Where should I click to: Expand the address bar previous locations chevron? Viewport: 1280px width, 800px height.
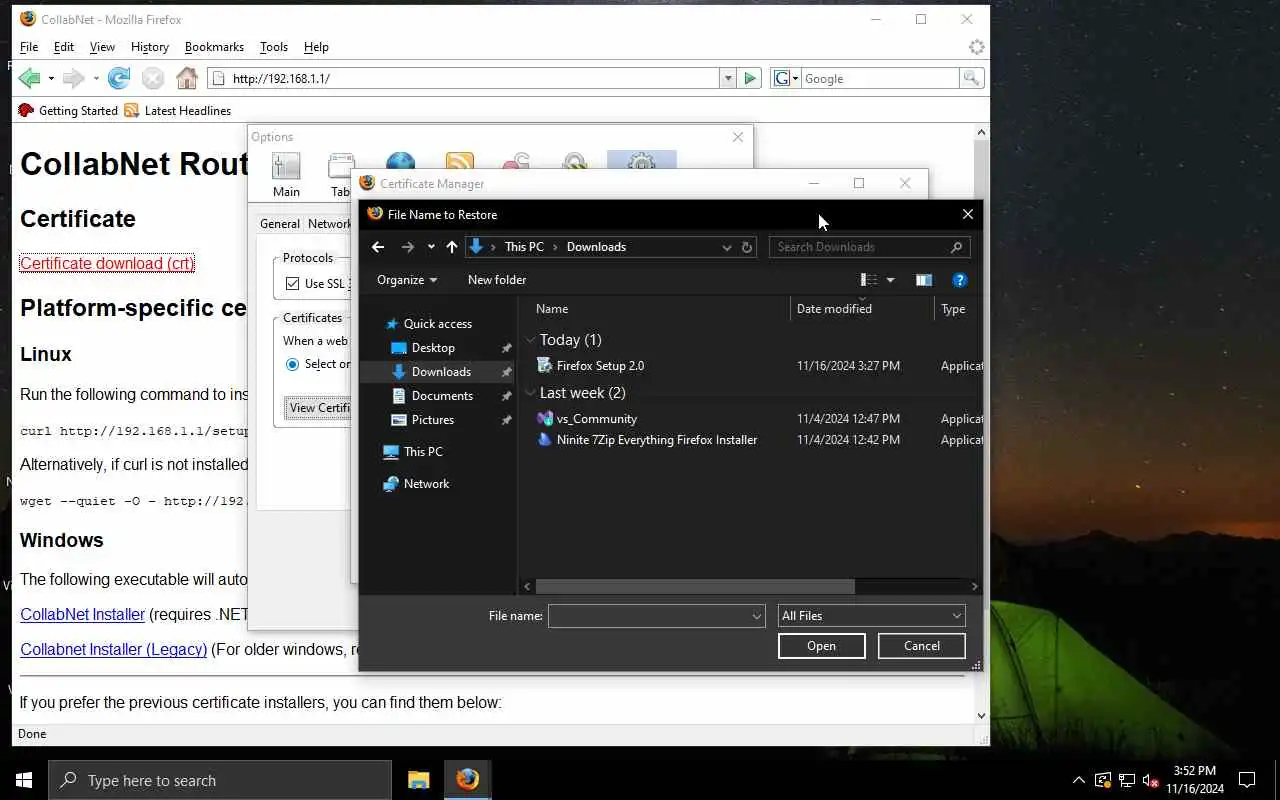[x=727, y=247]
